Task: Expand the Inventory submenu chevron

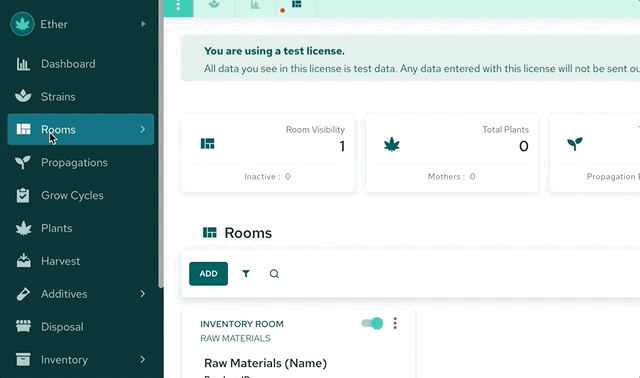Action: [x=142, y=360]
